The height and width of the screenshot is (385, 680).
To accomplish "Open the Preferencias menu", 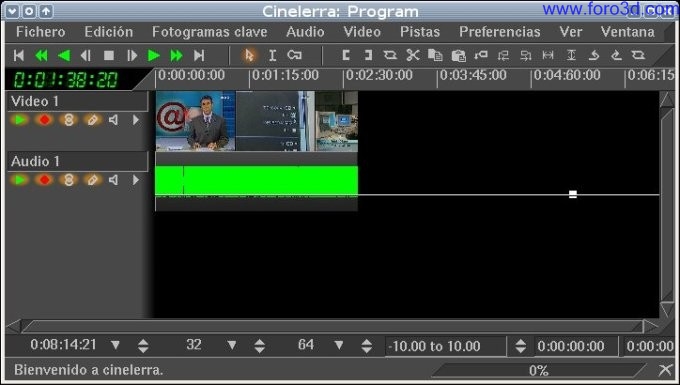I will [500, 32].
